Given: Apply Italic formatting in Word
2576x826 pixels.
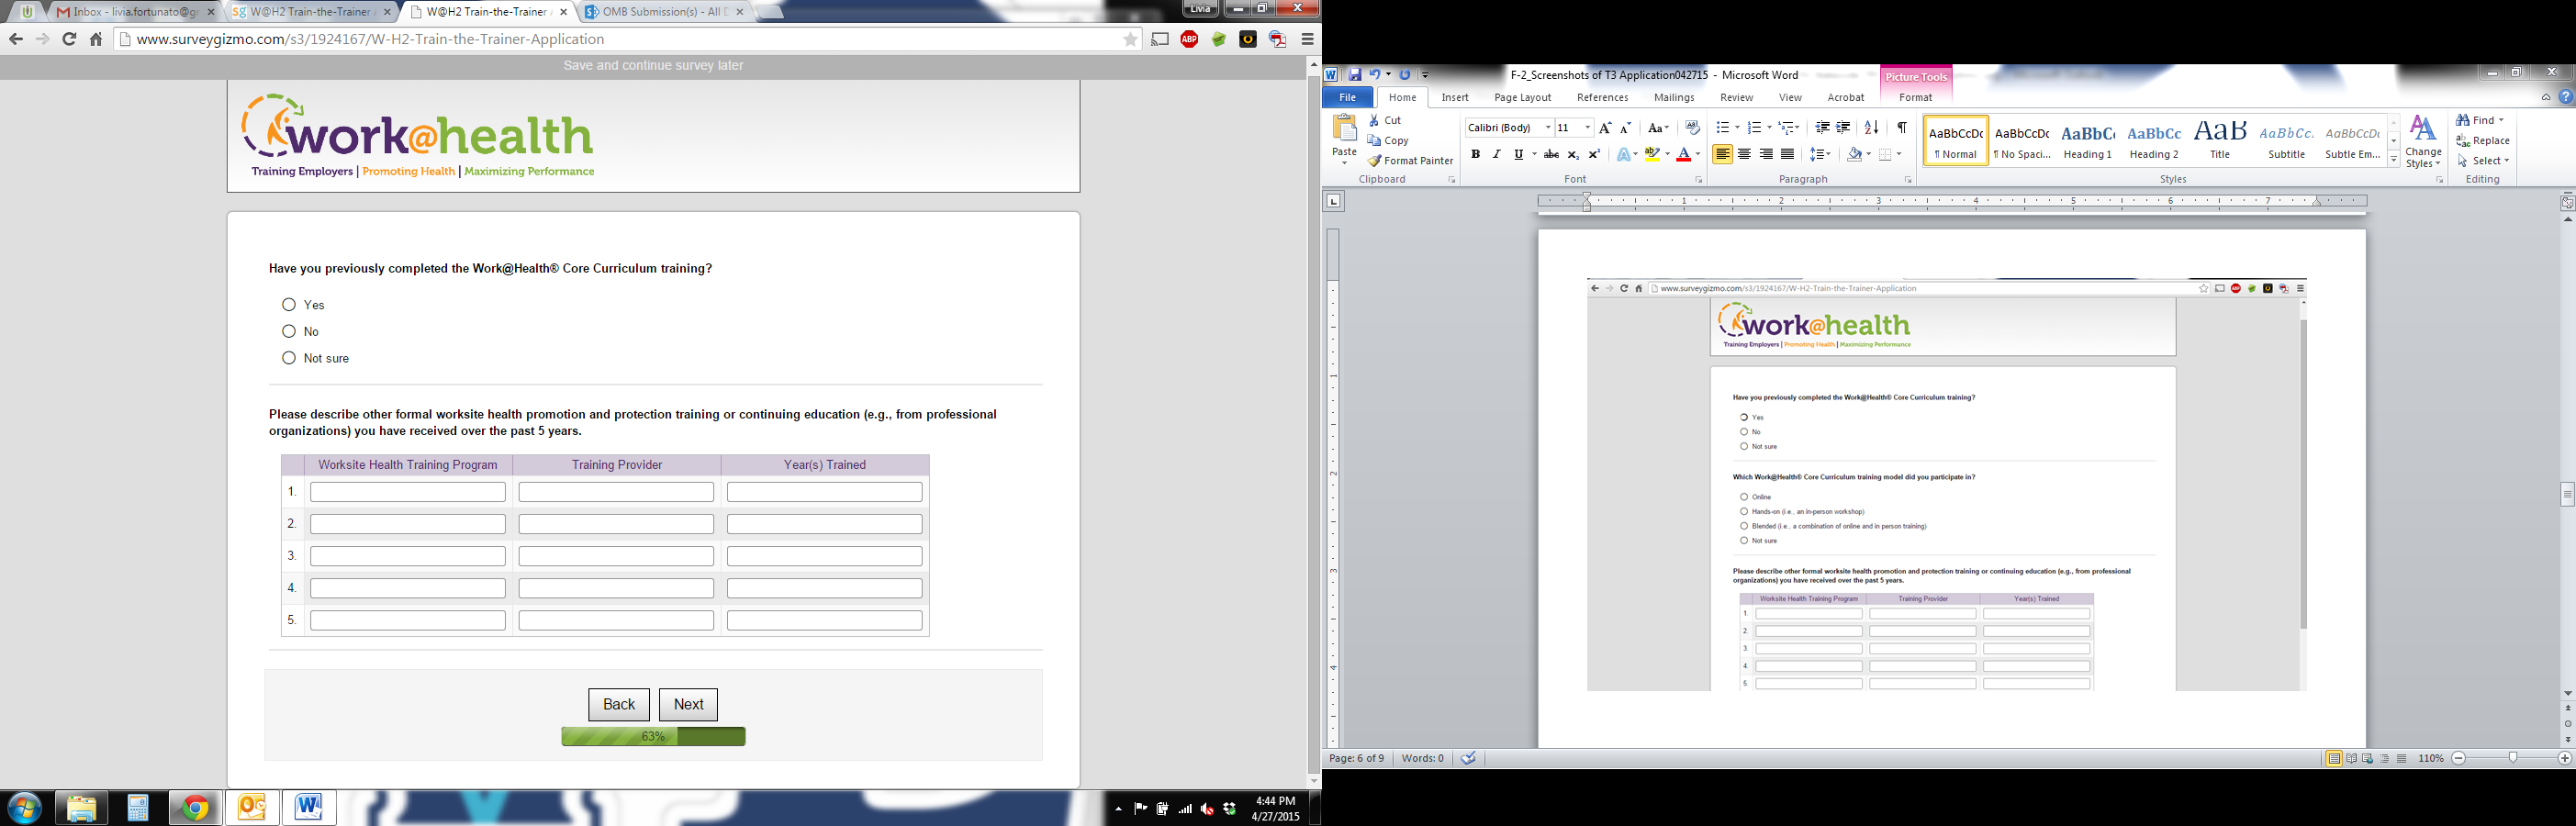Looking at the screenshot, I should point(1496,154).
